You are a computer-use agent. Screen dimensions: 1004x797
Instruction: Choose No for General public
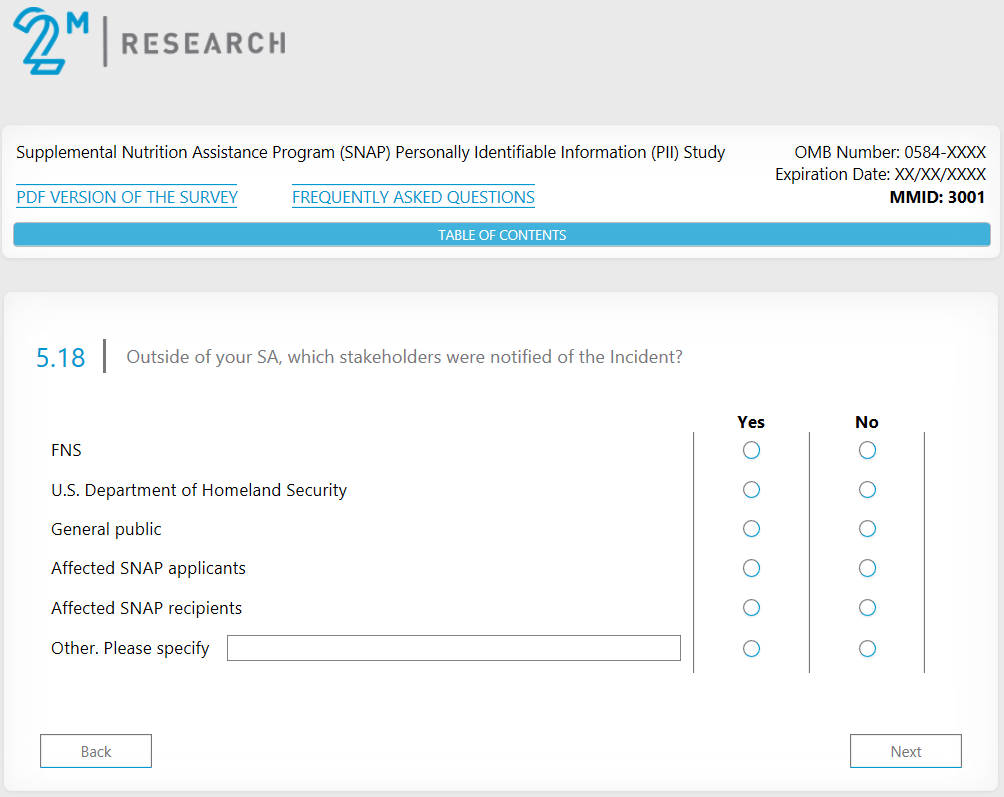point(867,529)
